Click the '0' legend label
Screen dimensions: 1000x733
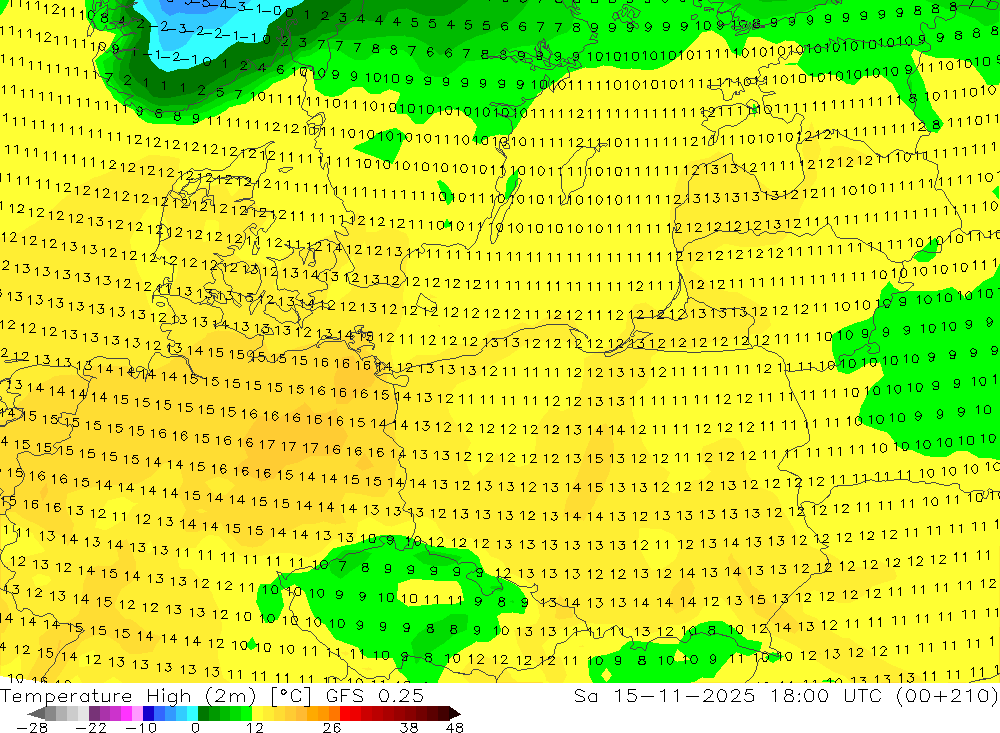click(x=196, y=727)
